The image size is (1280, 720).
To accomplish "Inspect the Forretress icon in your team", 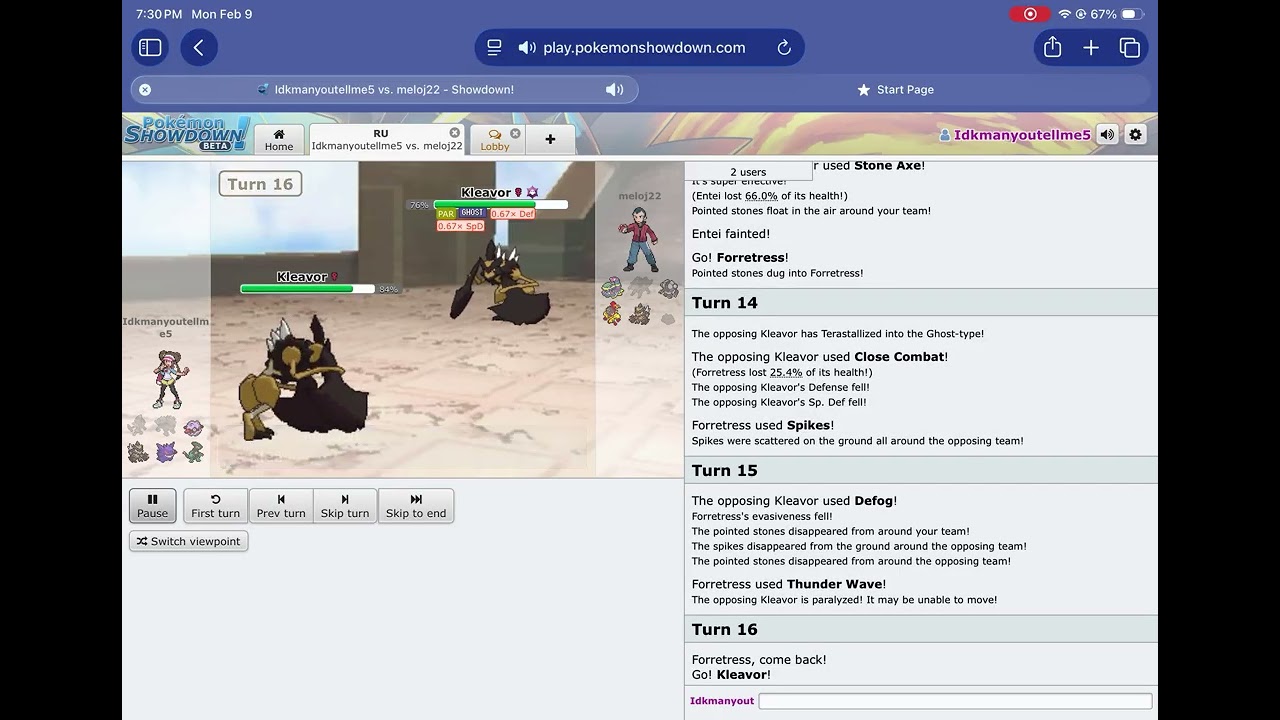I will click(x=193, y=428).
